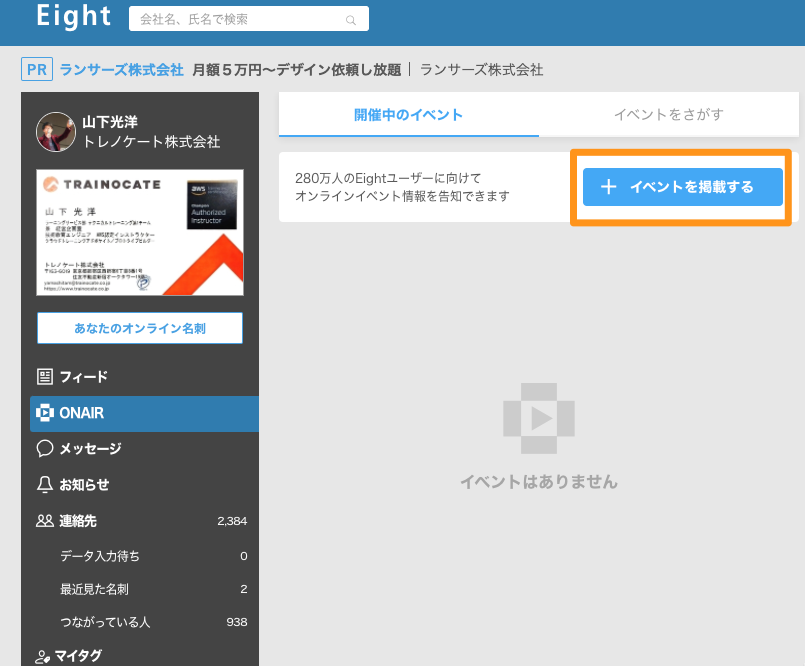Open the ランサーズ株式会社 PR link
Image resolution: width=805 pixels, height=666 pixels.
pyautogui.click(x=122, y=70)
